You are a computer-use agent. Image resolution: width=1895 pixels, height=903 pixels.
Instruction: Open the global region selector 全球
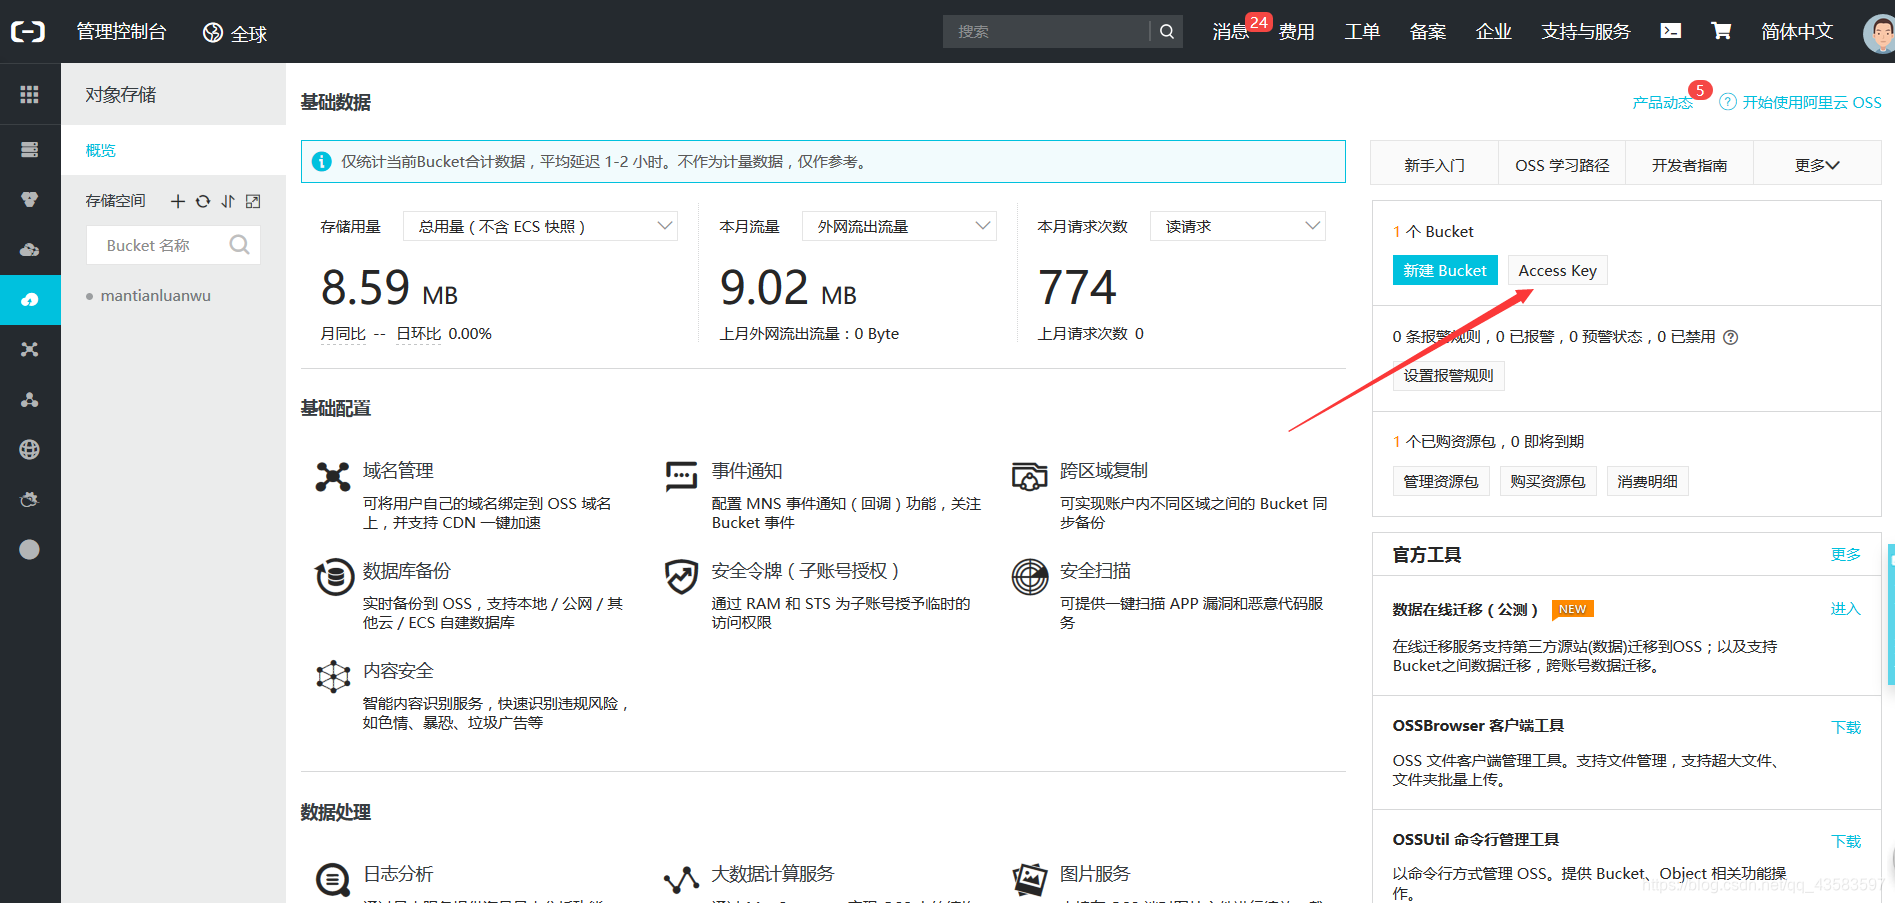pyautogui.click(x=235, y=33)
